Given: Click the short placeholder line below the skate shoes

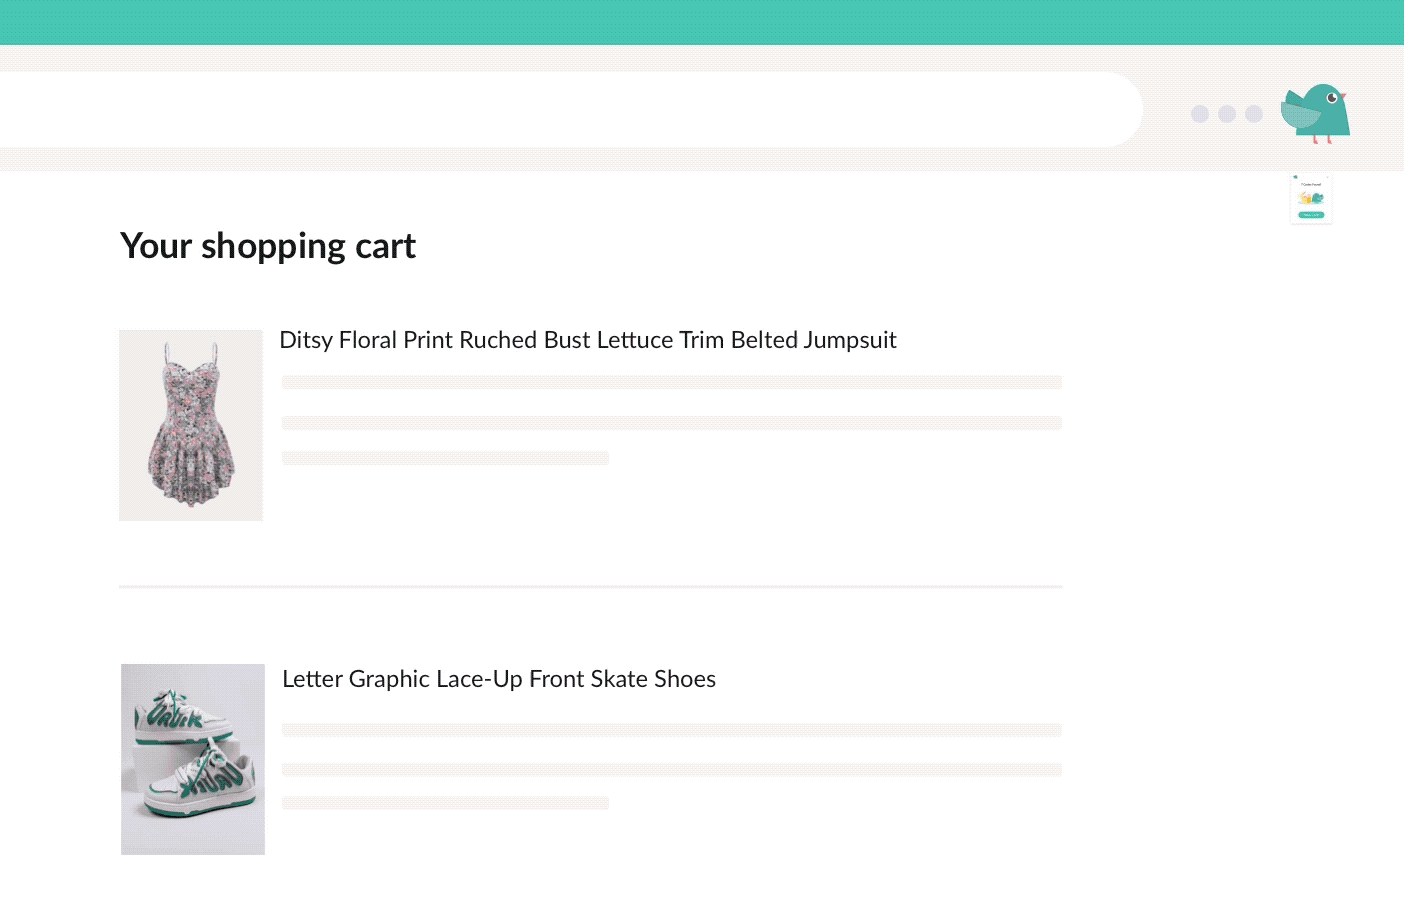Looking at the screenshot, I should tap(446, 802).
